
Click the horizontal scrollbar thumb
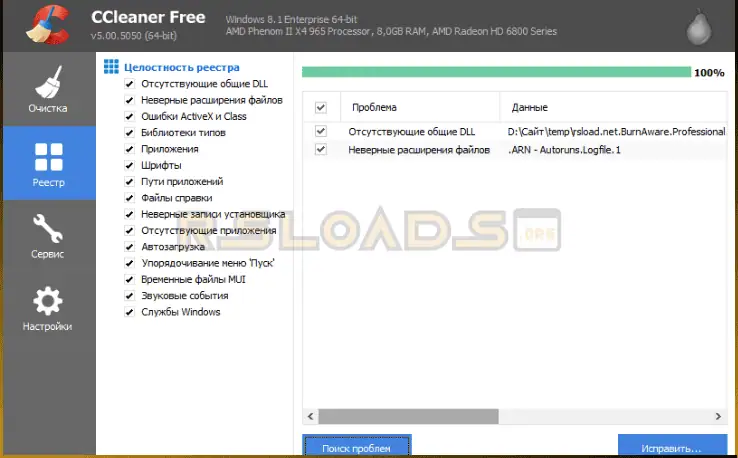pyautogui.click(x=409, y=416)
